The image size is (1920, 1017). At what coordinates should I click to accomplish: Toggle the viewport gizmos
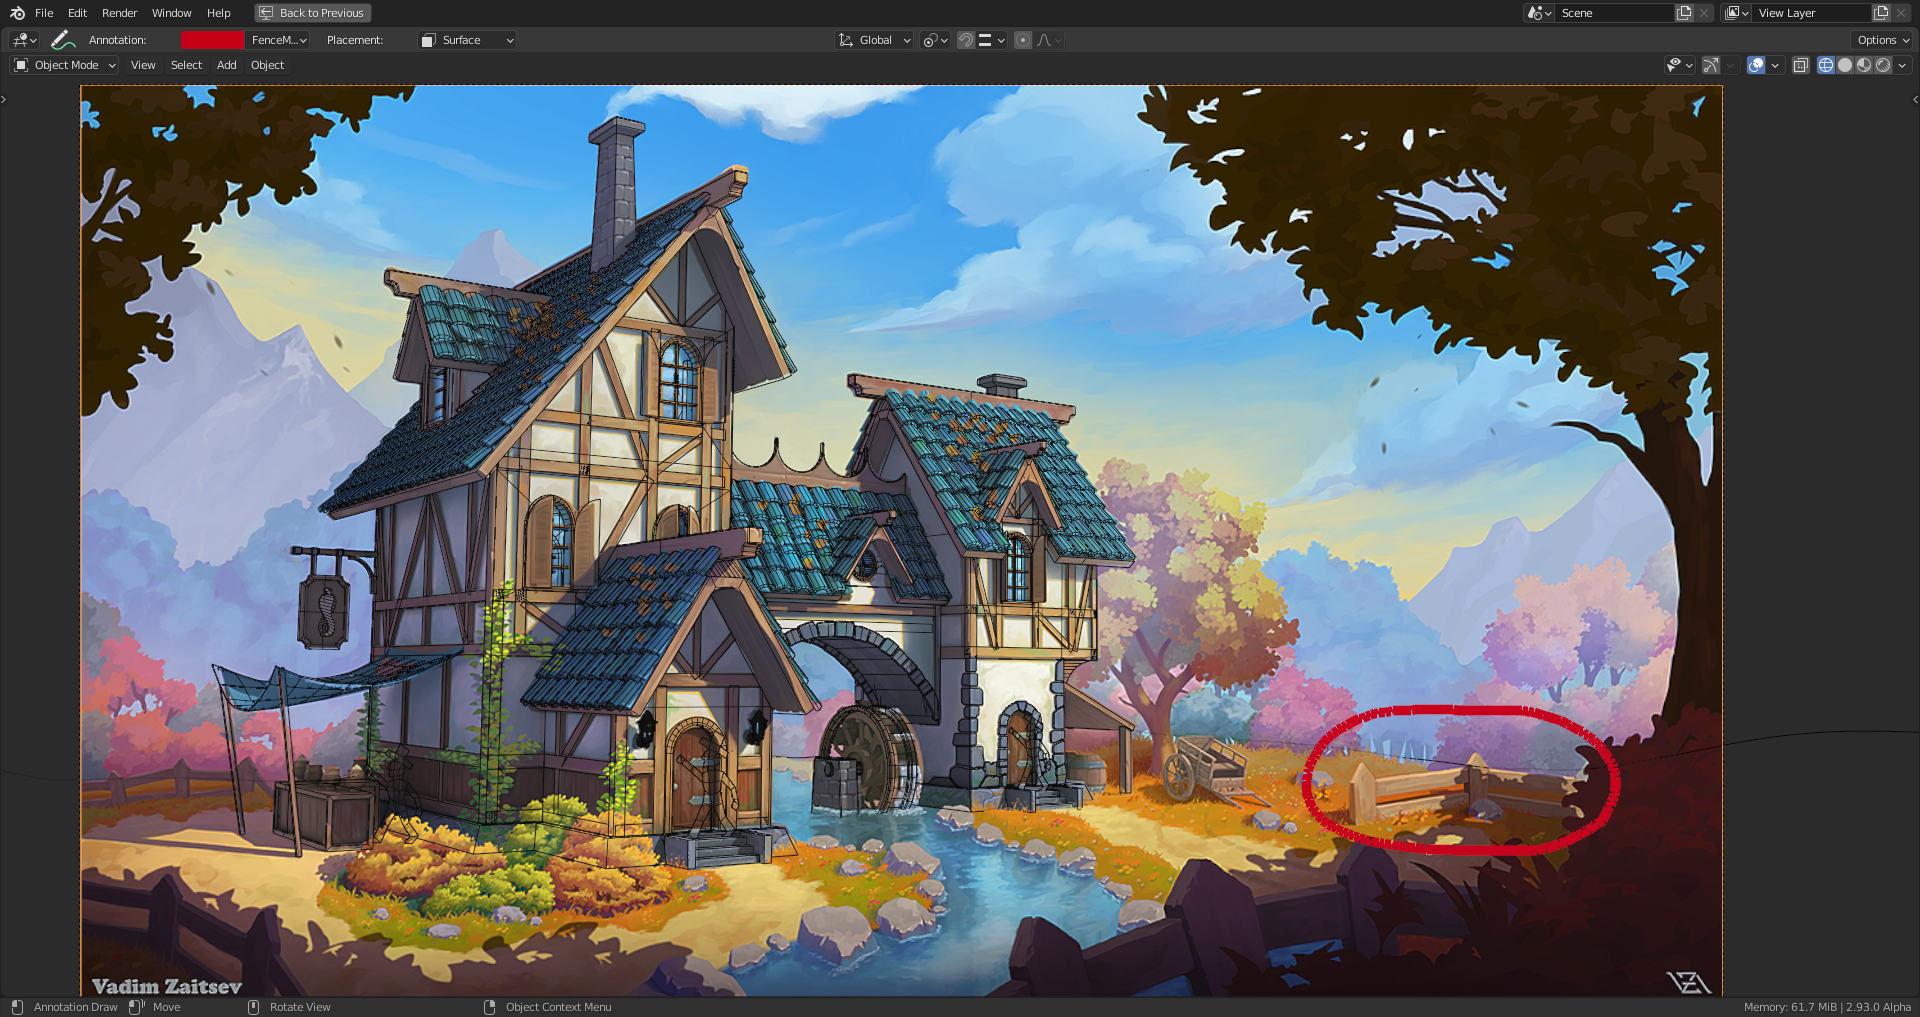tap(1711, 65)
